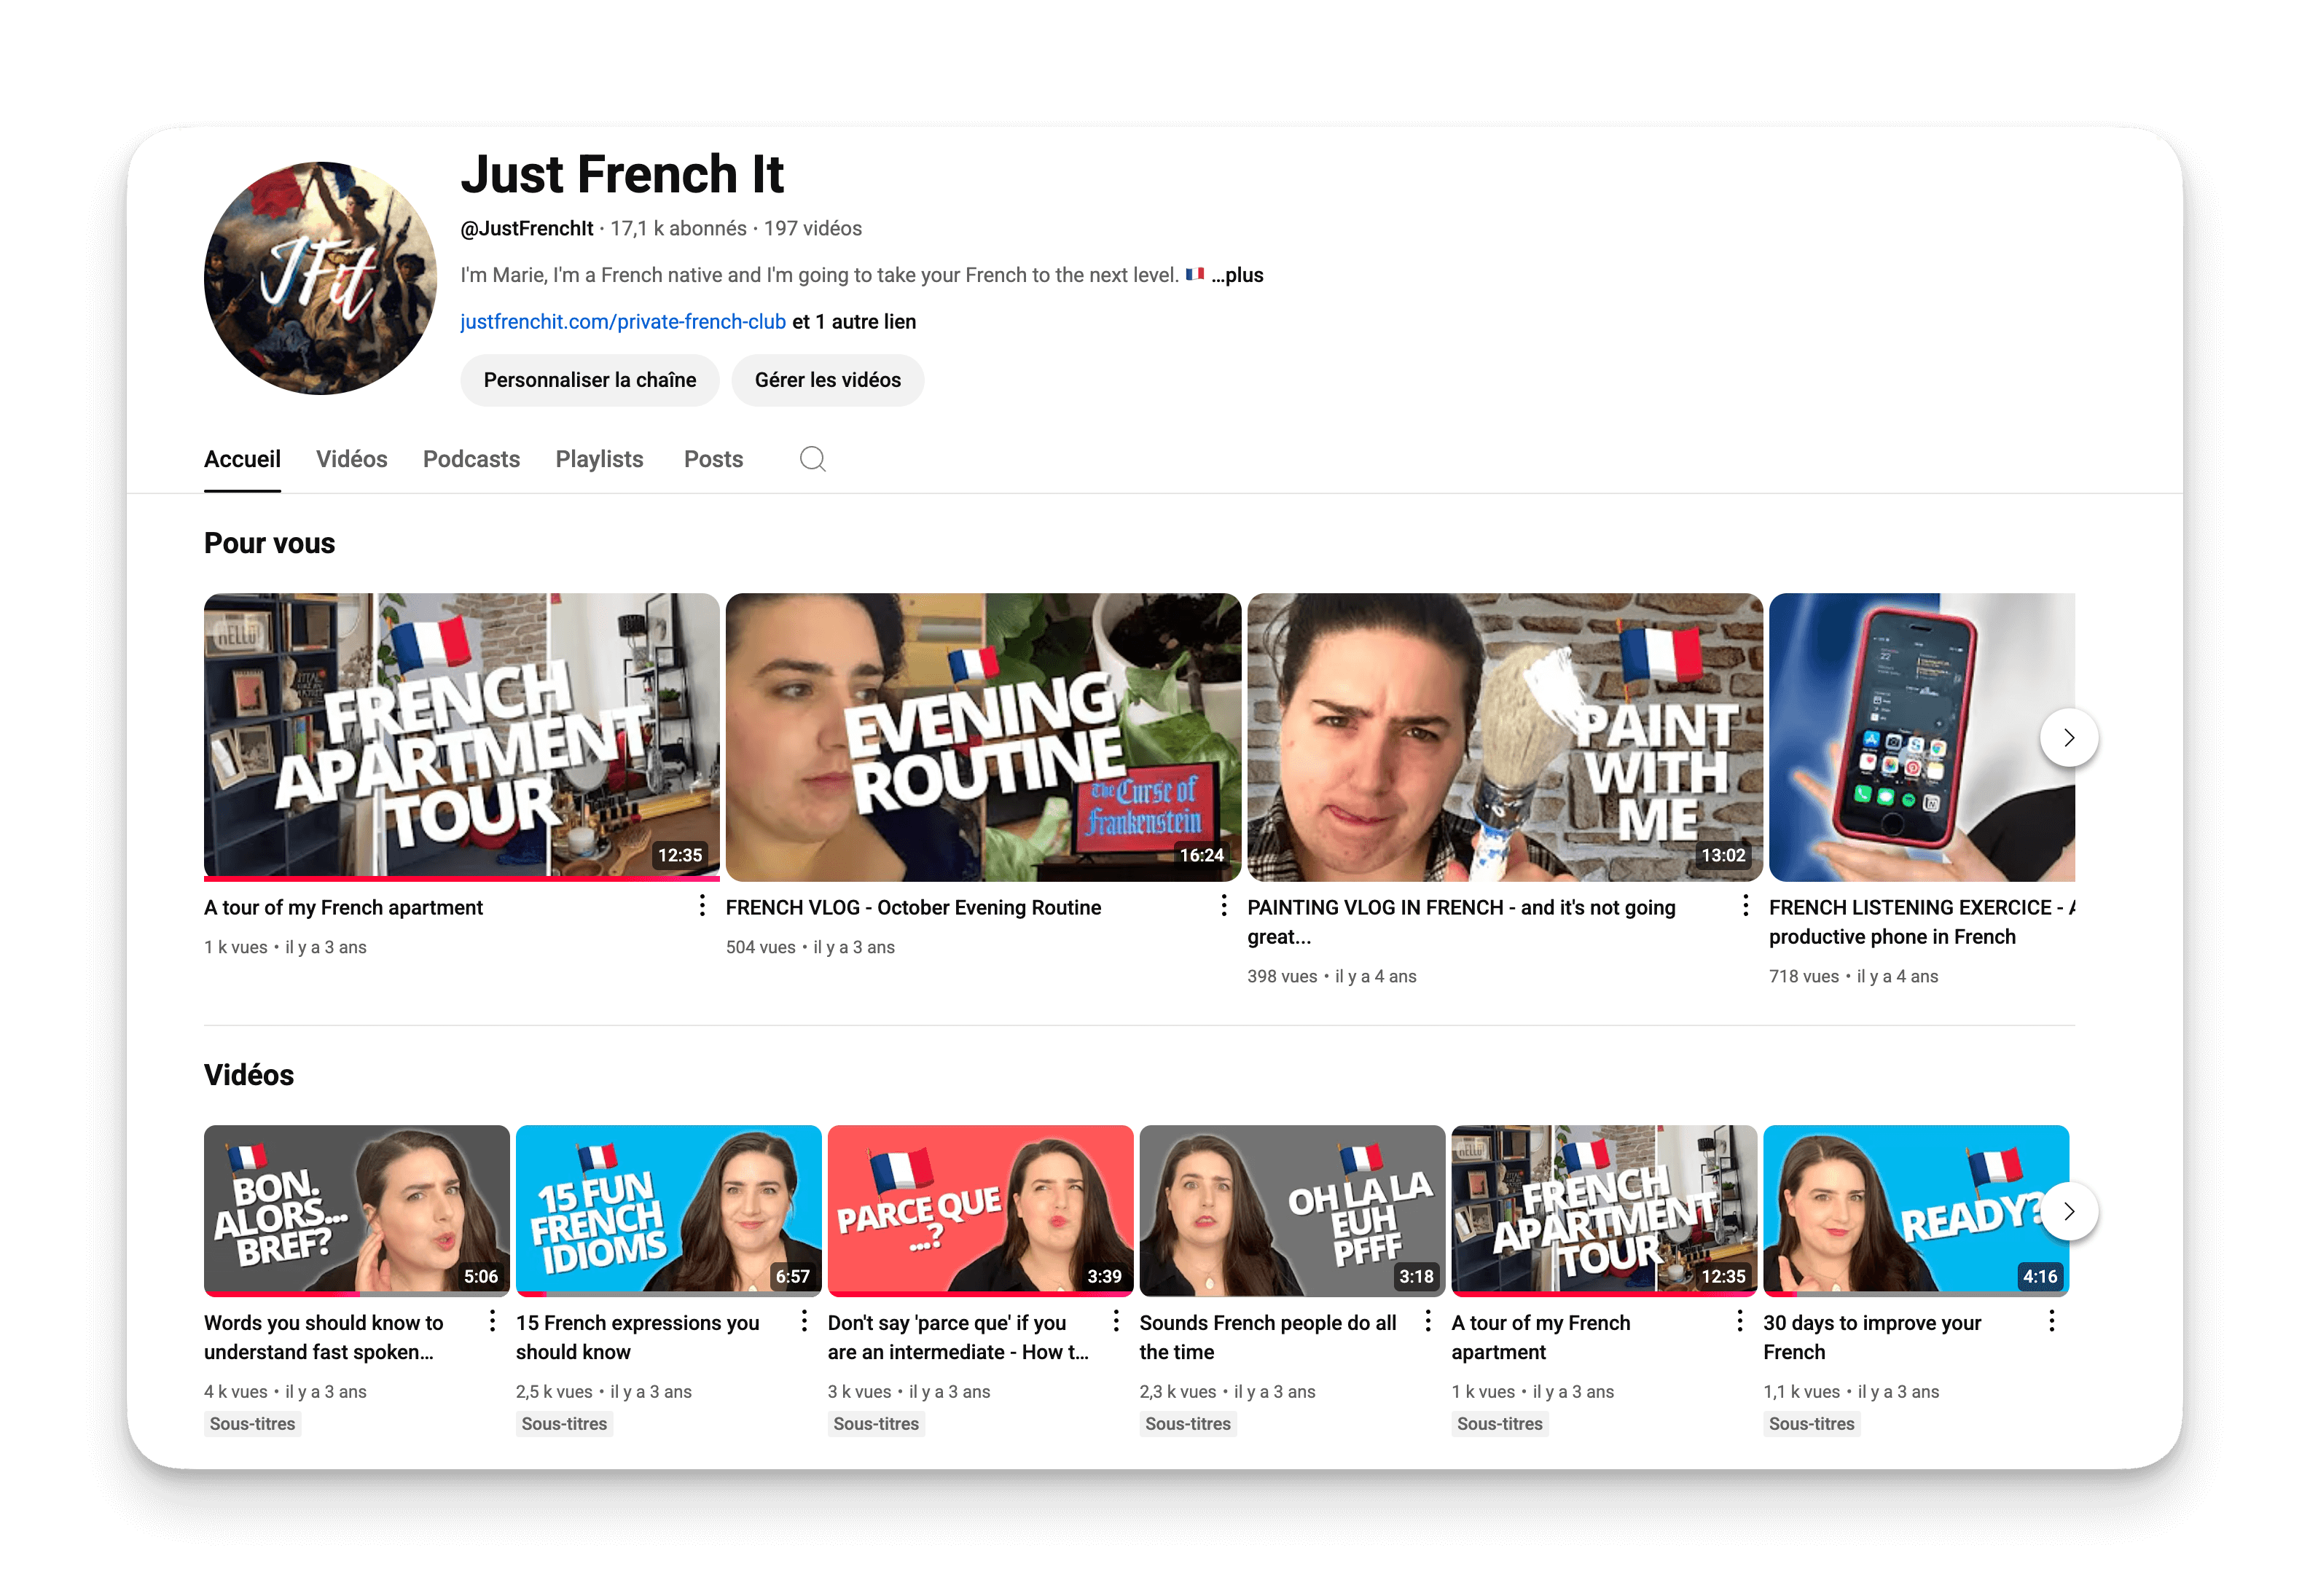This screenshot has height=1596, width=2310.
Task: Switch to the Vidéos tab
Action: [351, 459]
